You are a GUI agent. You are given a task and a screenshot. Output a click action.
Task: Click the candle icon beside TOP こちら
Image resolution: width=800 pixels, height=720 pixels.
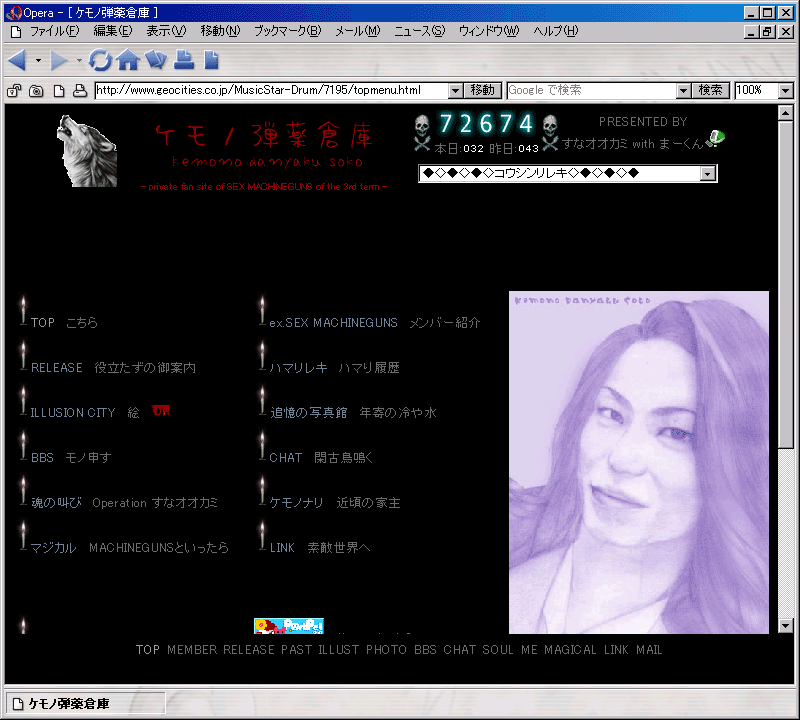[23, 310]
